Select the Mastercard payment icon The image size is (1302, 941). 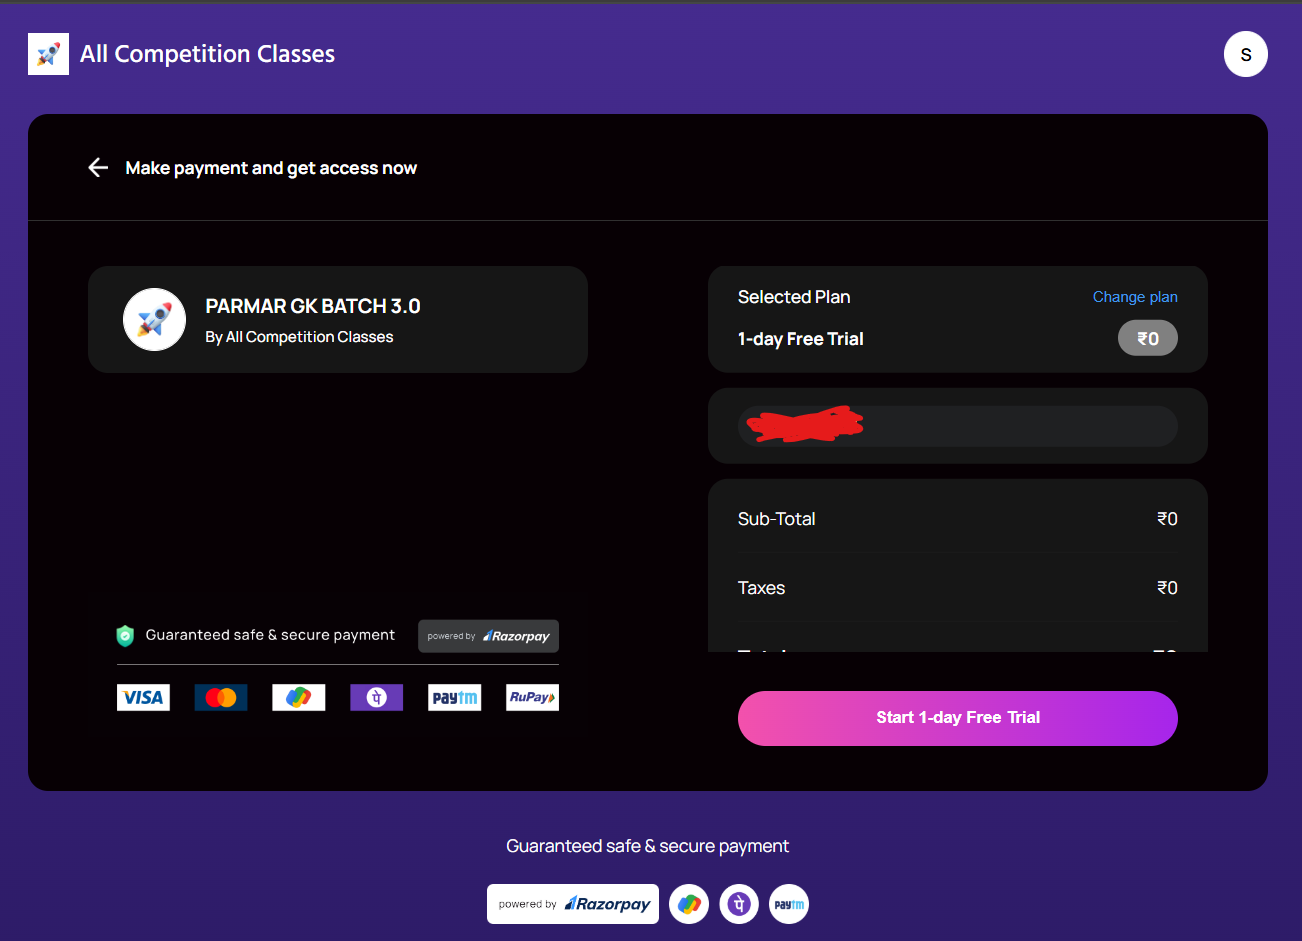tap(220, 697)
